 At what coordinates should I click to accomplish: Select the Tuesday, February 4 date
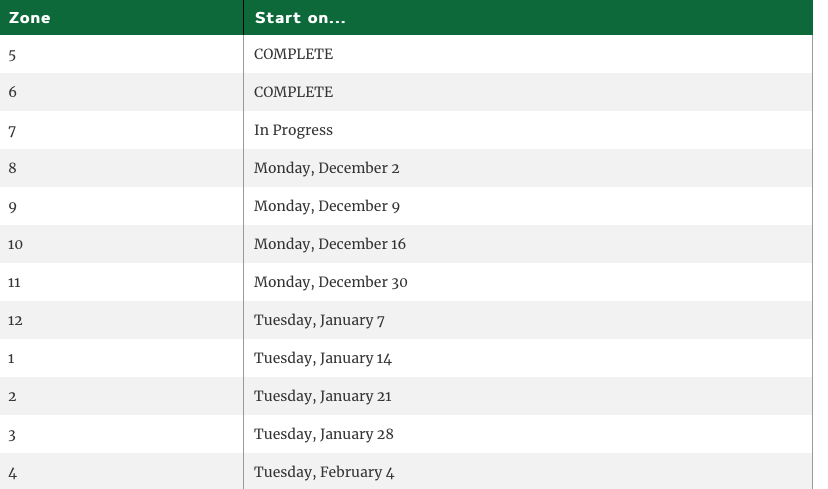pos(324,472)
